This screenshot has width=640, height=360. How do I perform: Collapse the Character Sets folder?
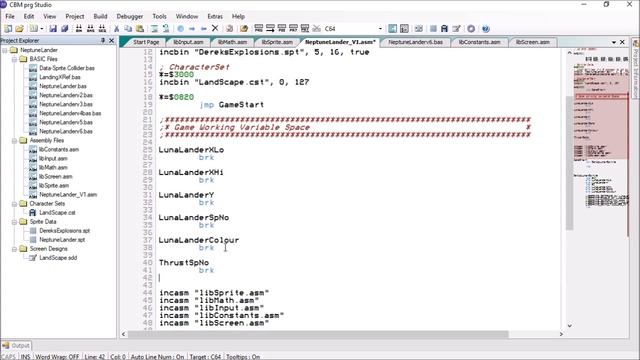click(14, 204)
